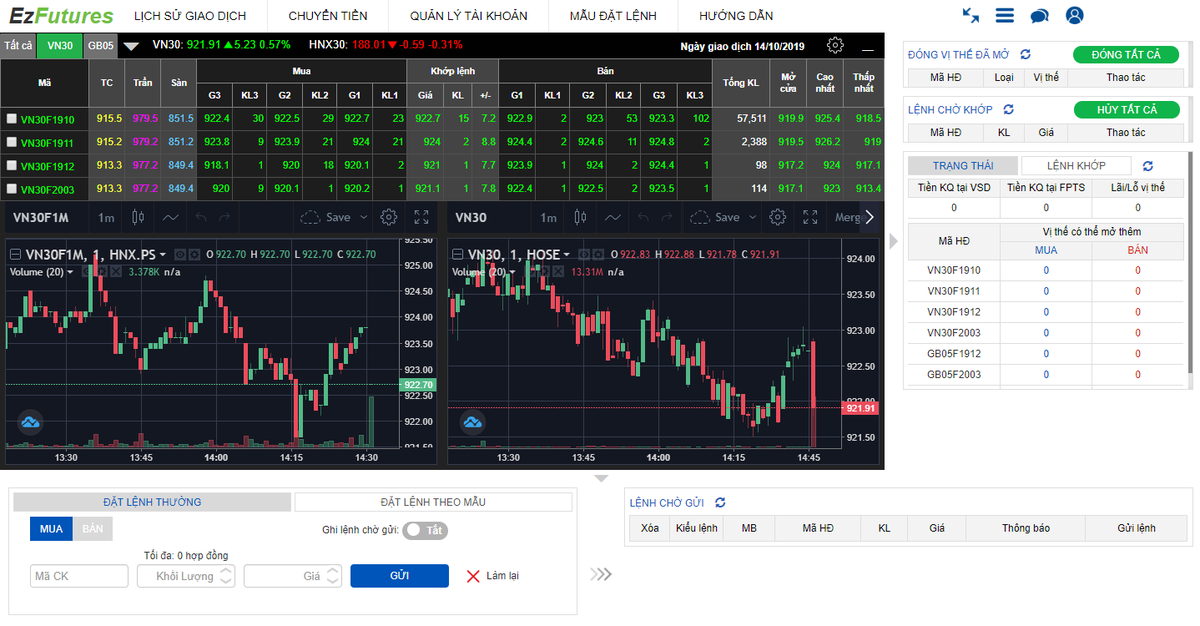
Task: Tick the VN30F2003 row checkbox
Action: pos(11,188)
